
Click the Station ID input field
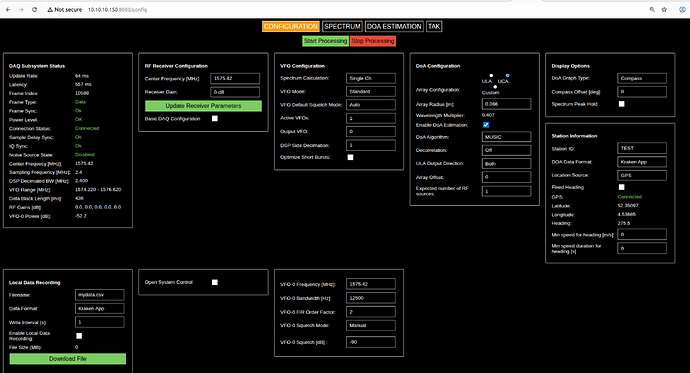tap(642, 148)
